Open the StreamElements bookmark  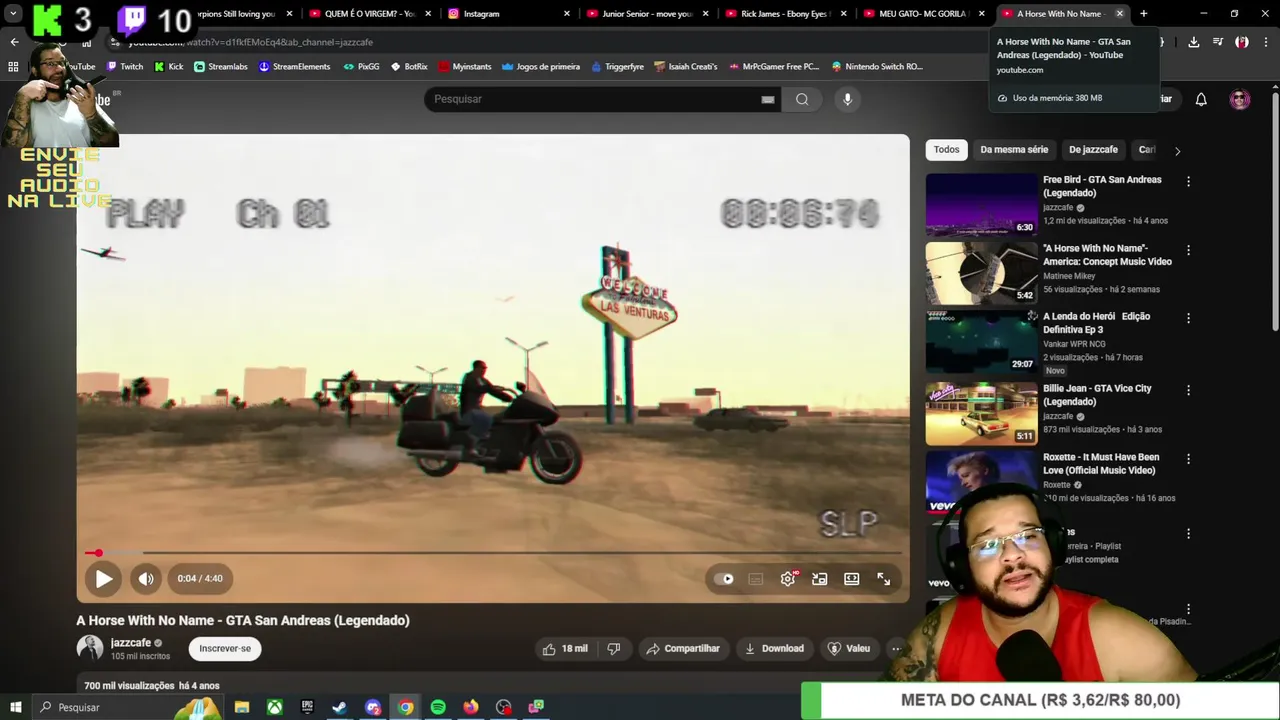294,67
